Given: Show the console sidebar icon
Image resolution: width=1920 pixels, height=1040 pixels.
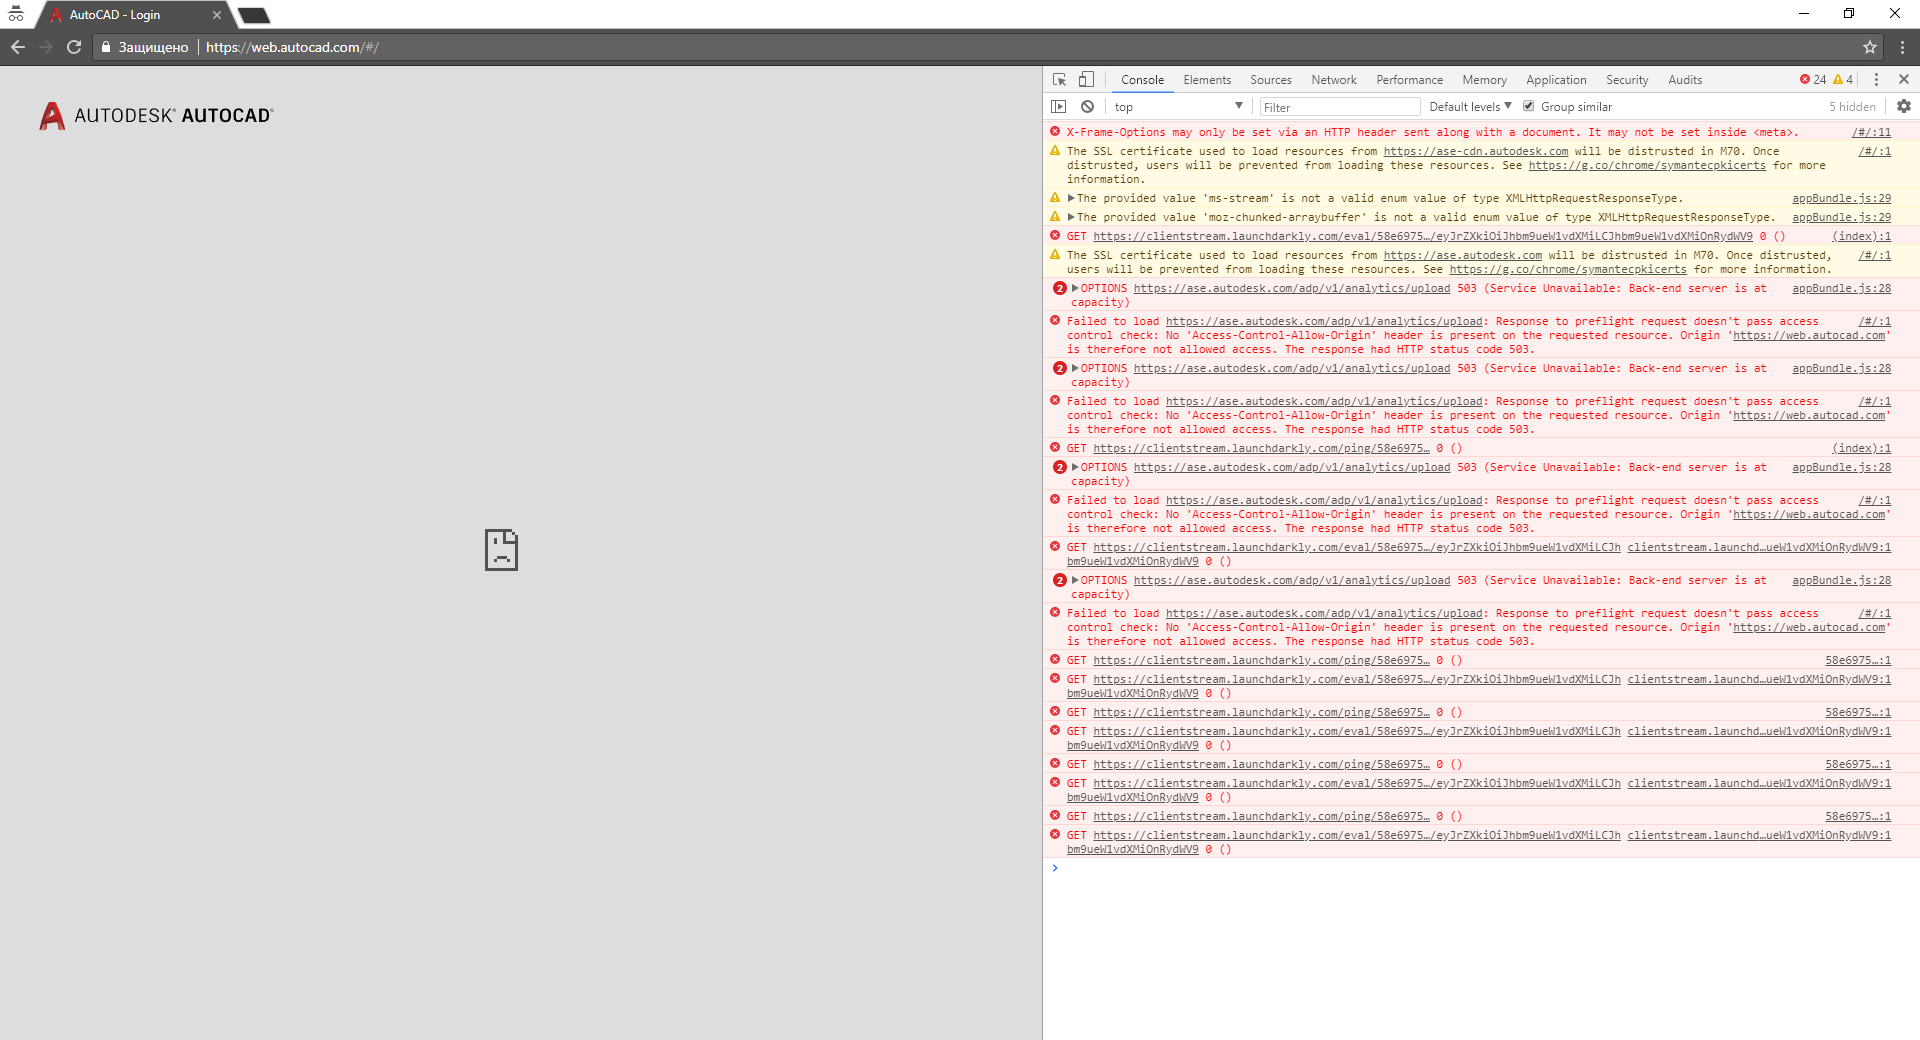Looking at the screenshot, I should tap(1059, 107).
